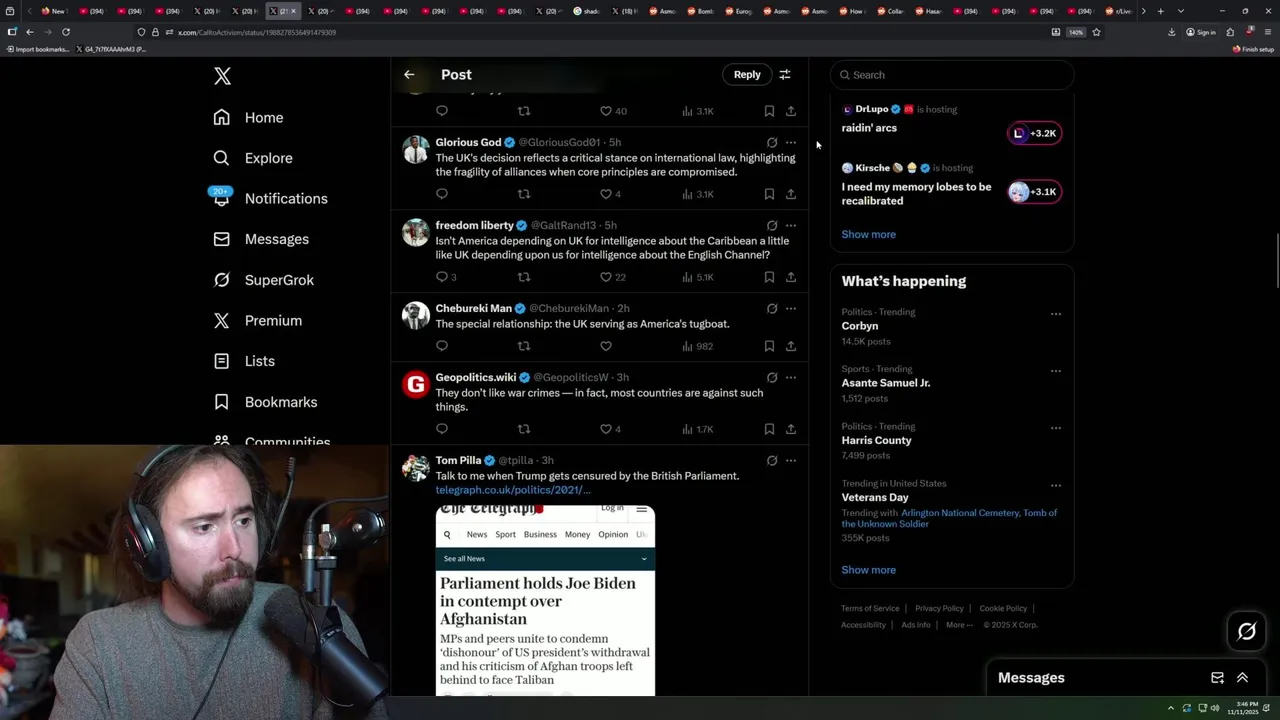Open the Grok floating button
Screen dimensions: 1280x720
click(1246, 631)
